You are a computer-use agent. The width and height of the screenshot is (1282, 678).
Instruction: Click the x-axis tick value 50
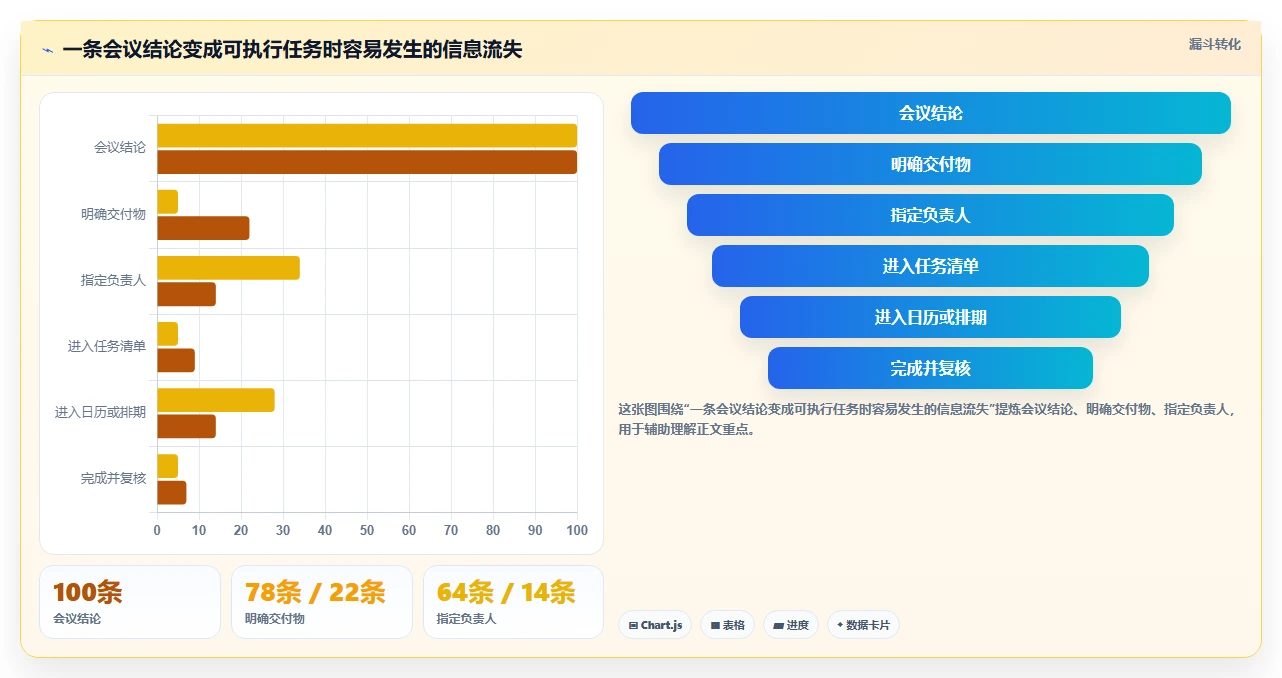pos(367,530)
